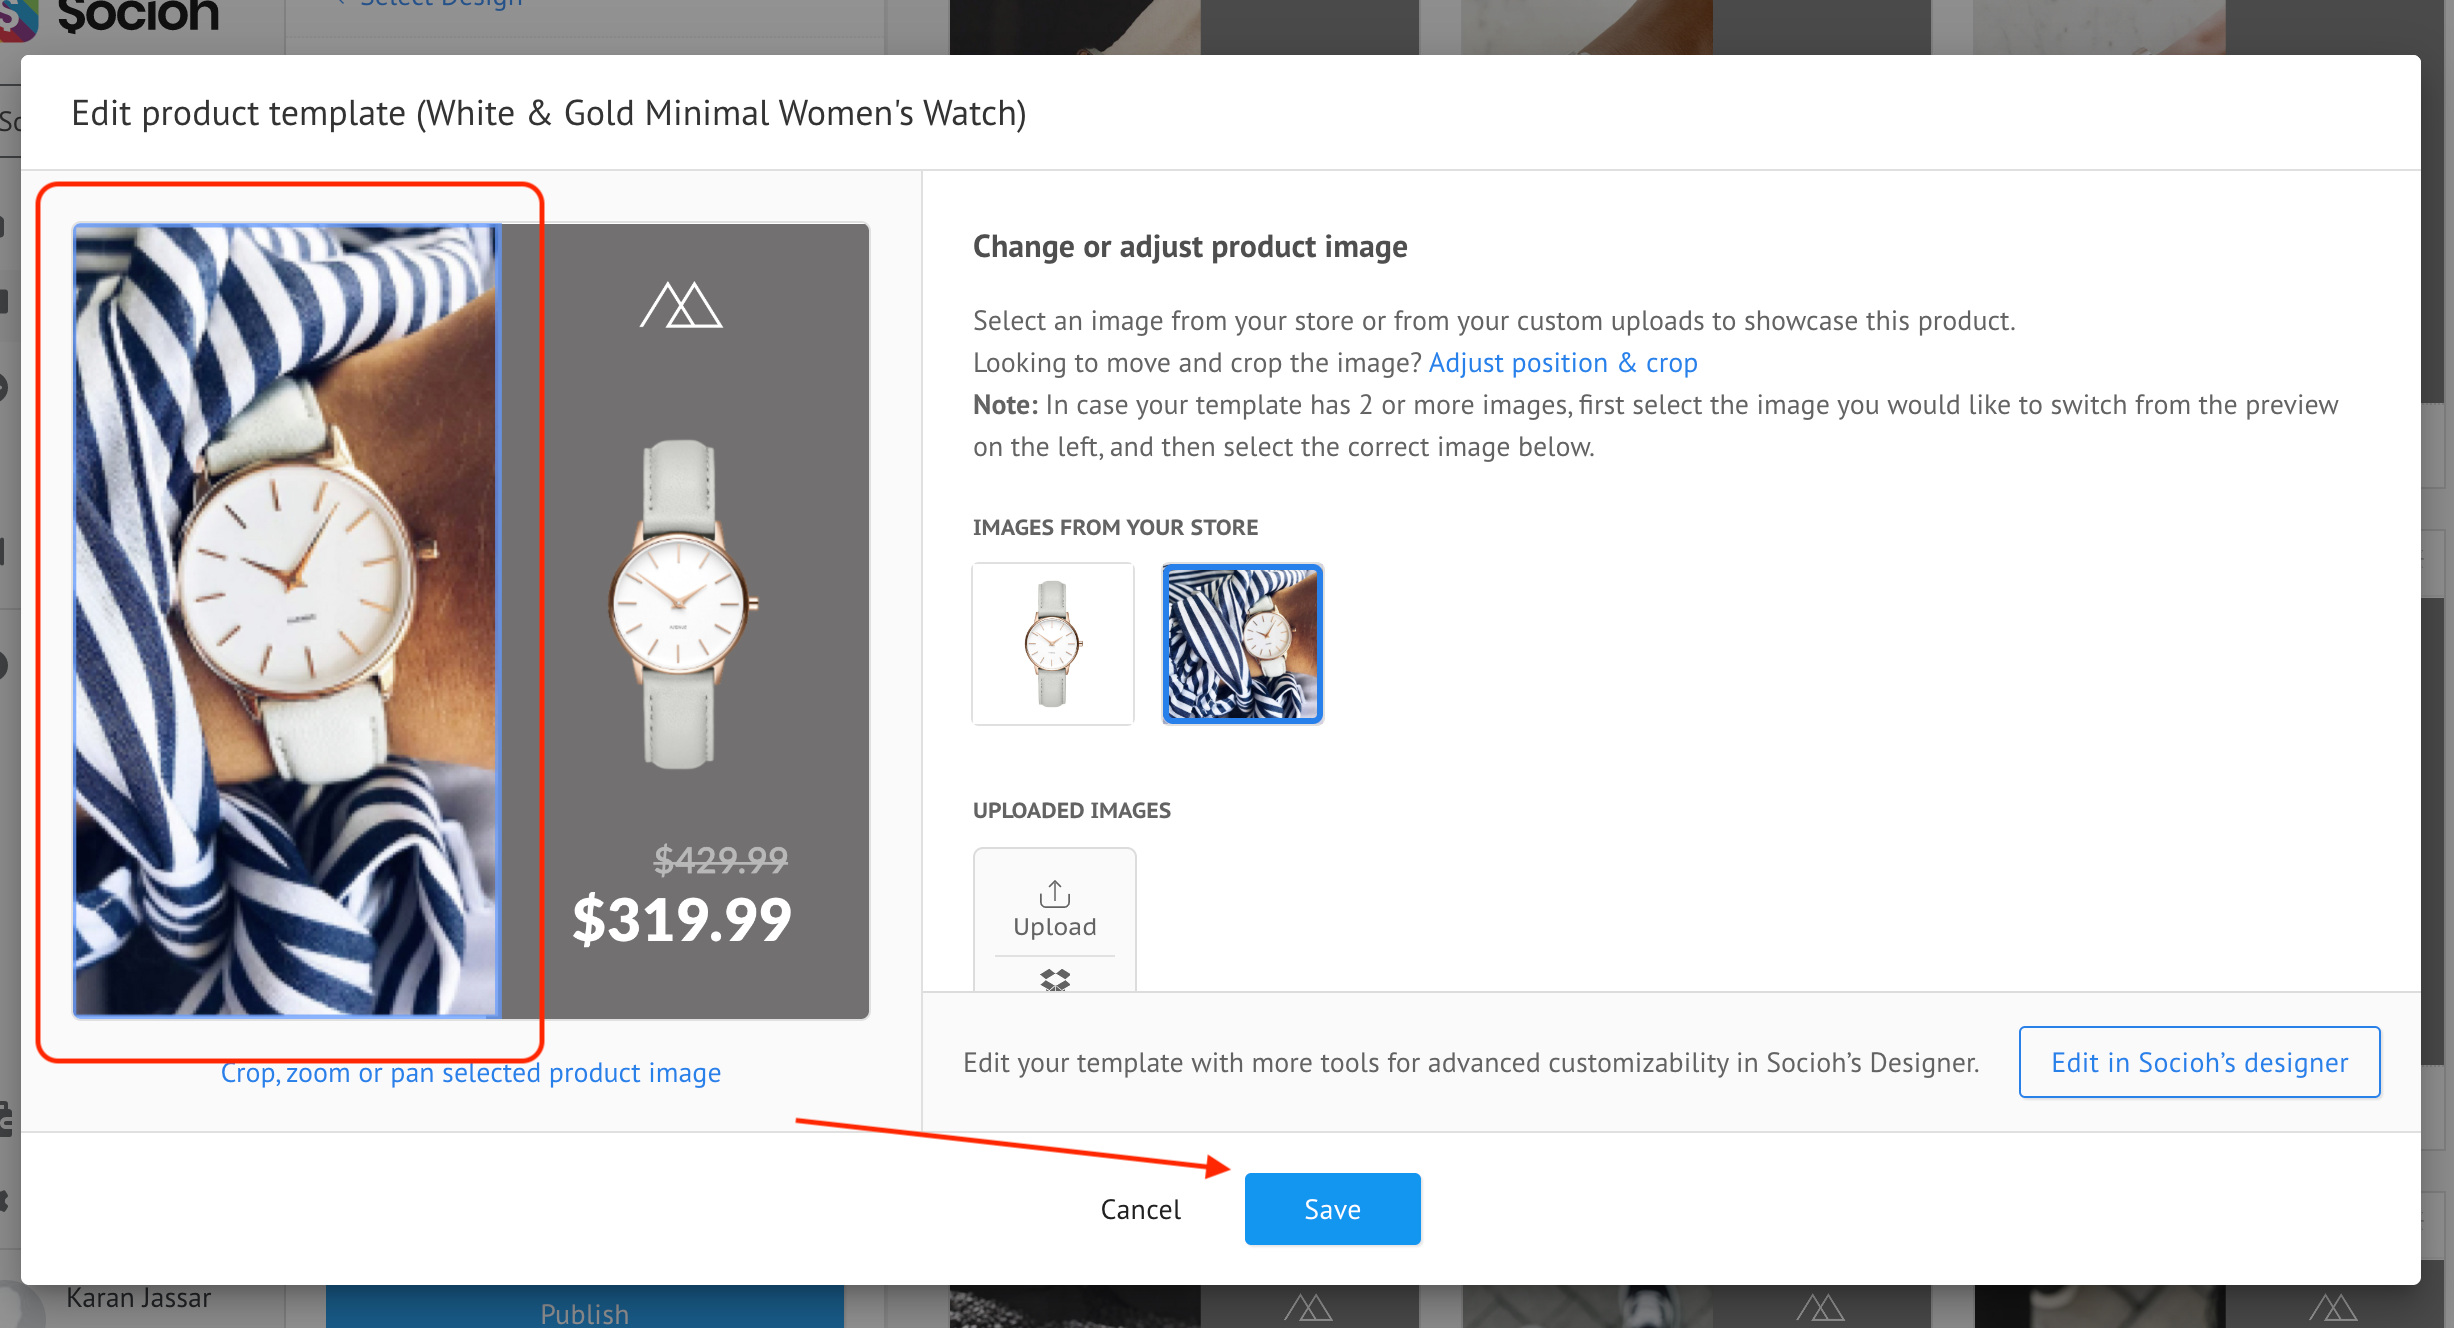Click the upload arrow icon
This screenshot has width=2454, height=1328.
(1054, 892)
